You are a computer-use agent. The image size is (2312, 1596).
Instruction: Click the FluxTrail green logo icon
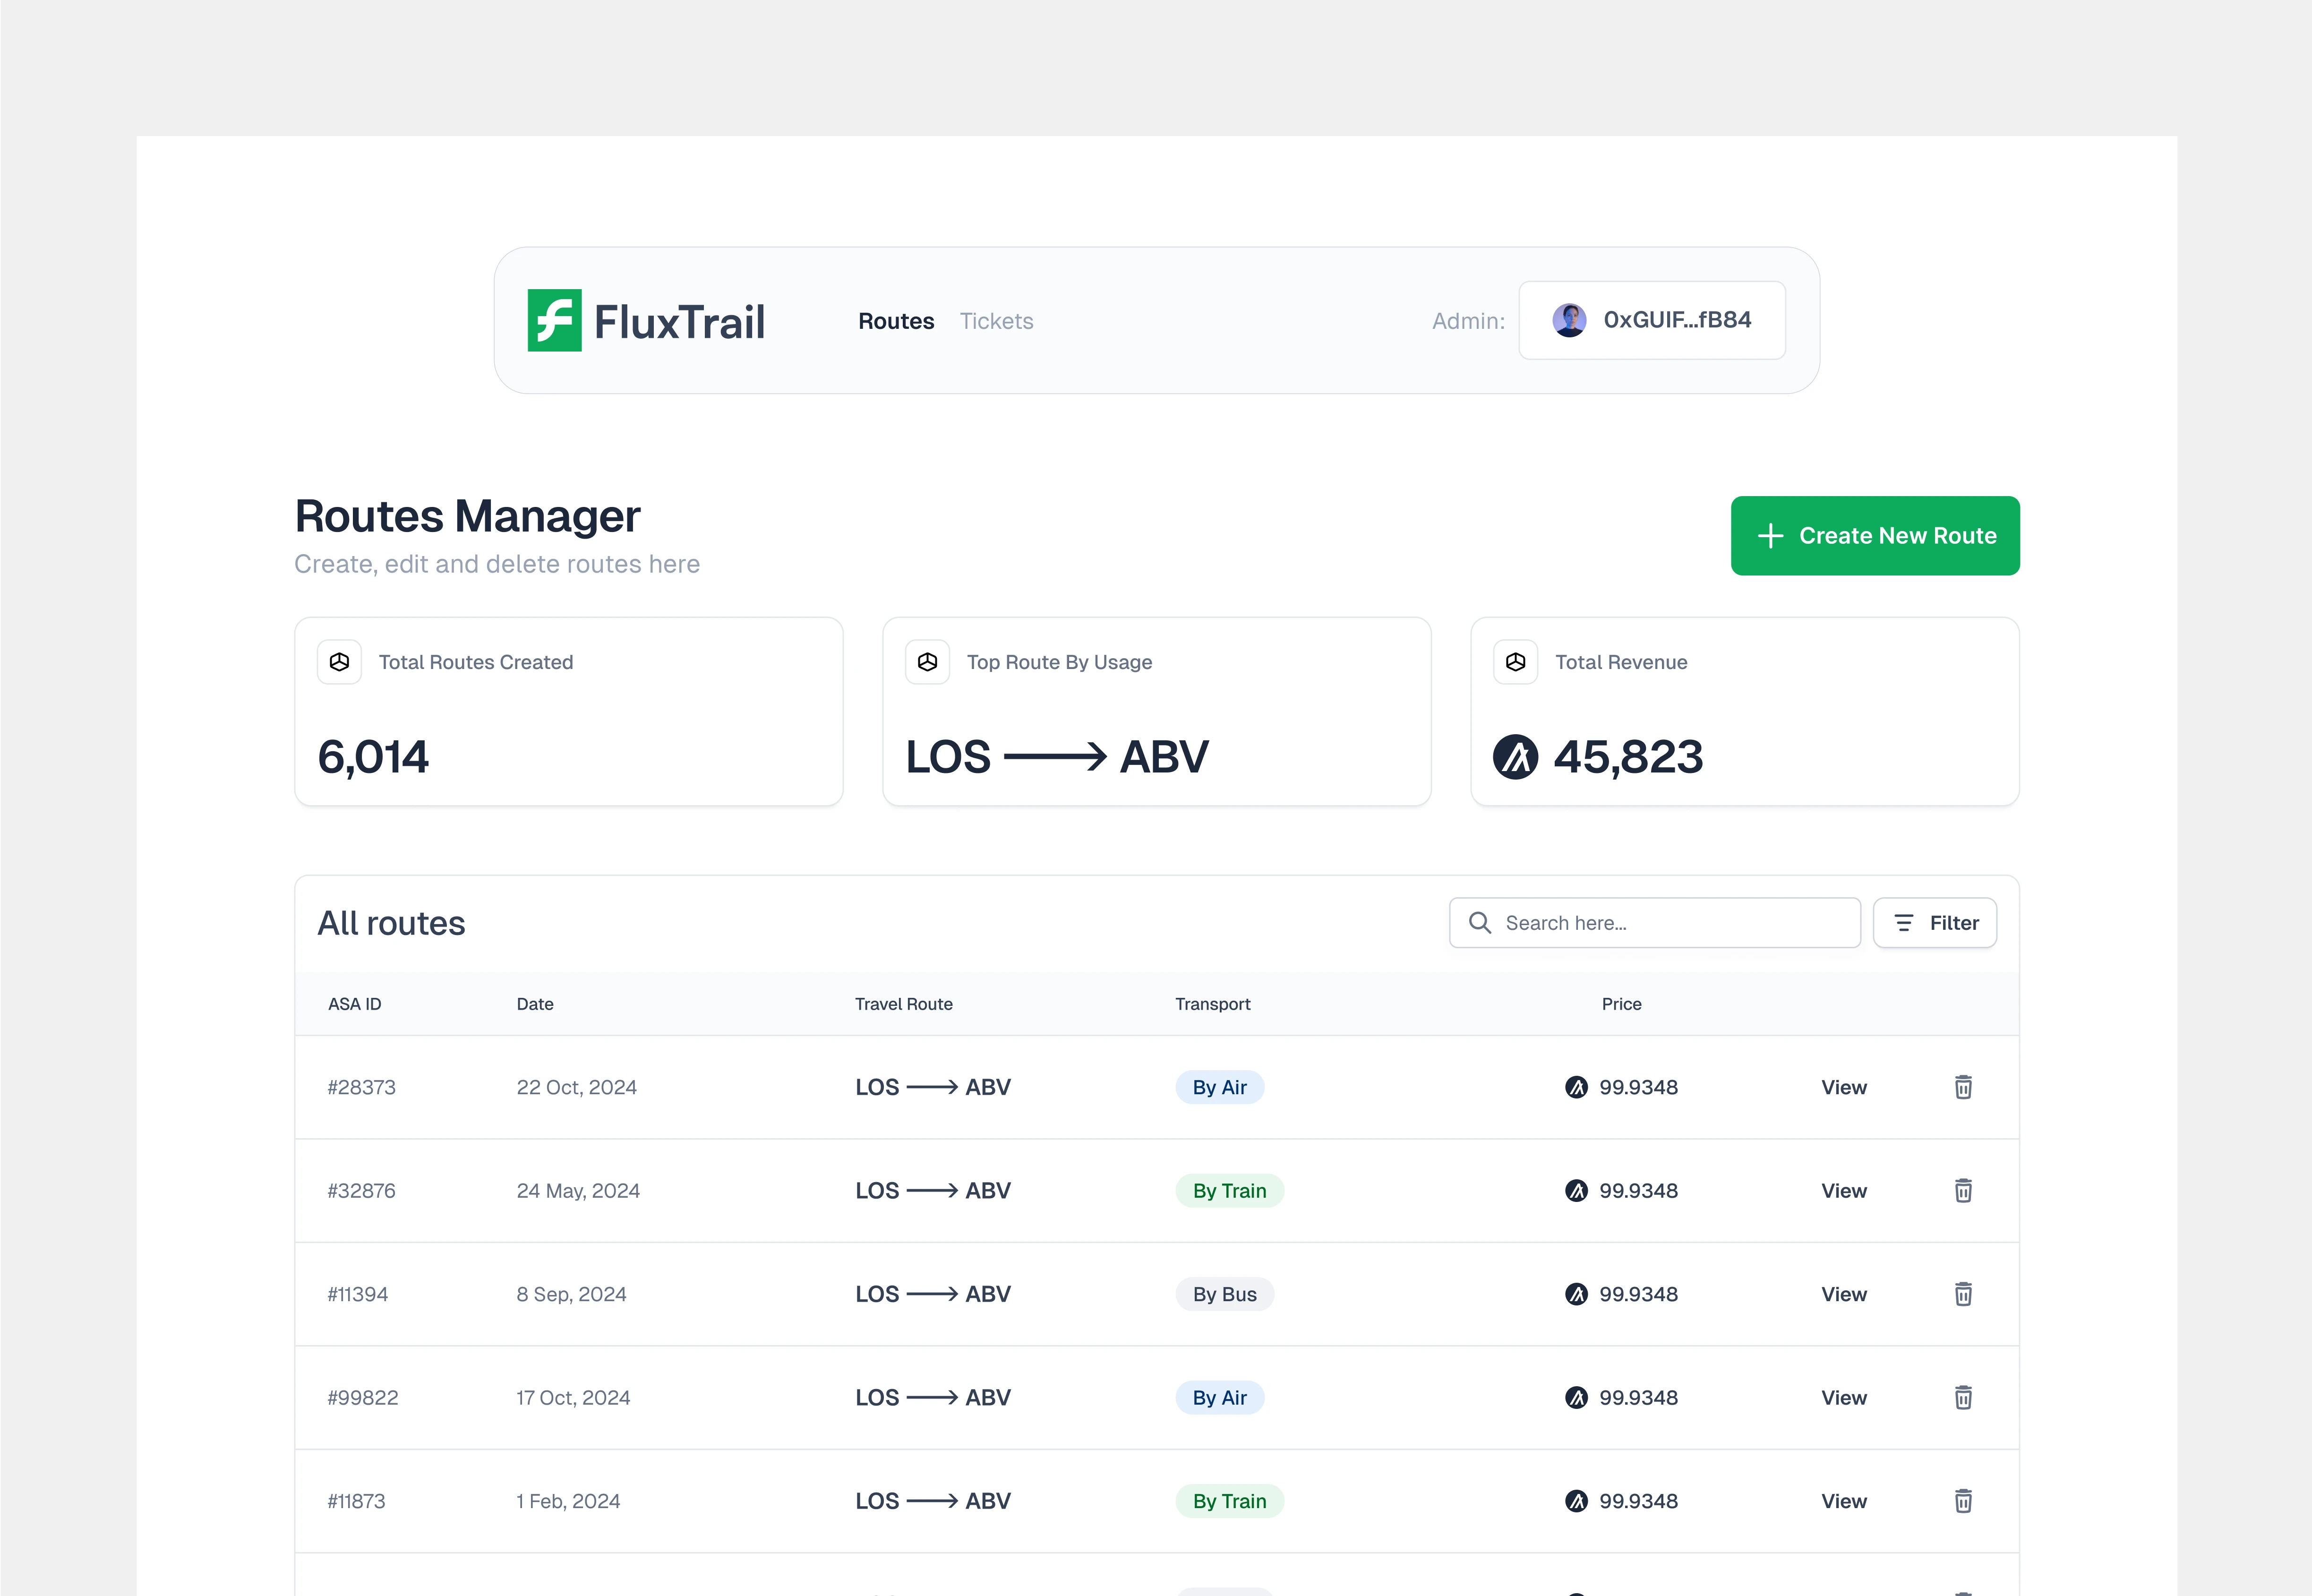pyautogui.click(x=554, y=320)
